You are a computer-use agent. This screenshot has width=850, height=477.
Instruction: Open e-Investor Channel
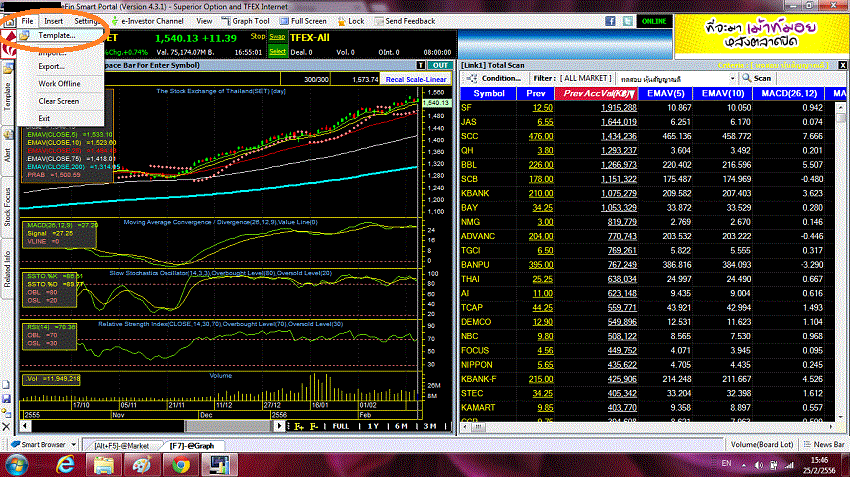147,21
